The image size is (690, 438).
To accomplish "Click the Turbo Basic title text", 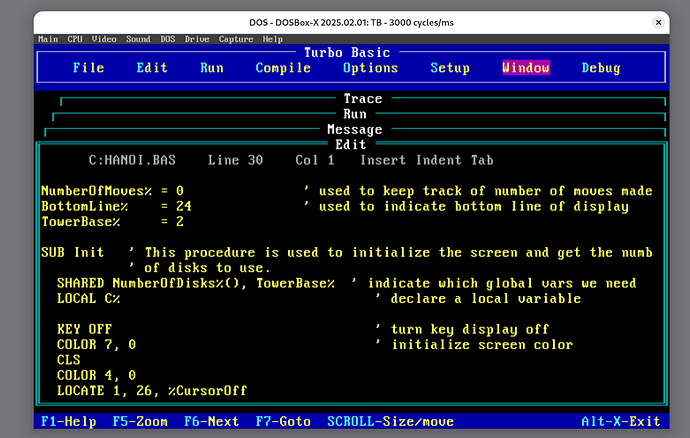I will click(x=347, y=53).
